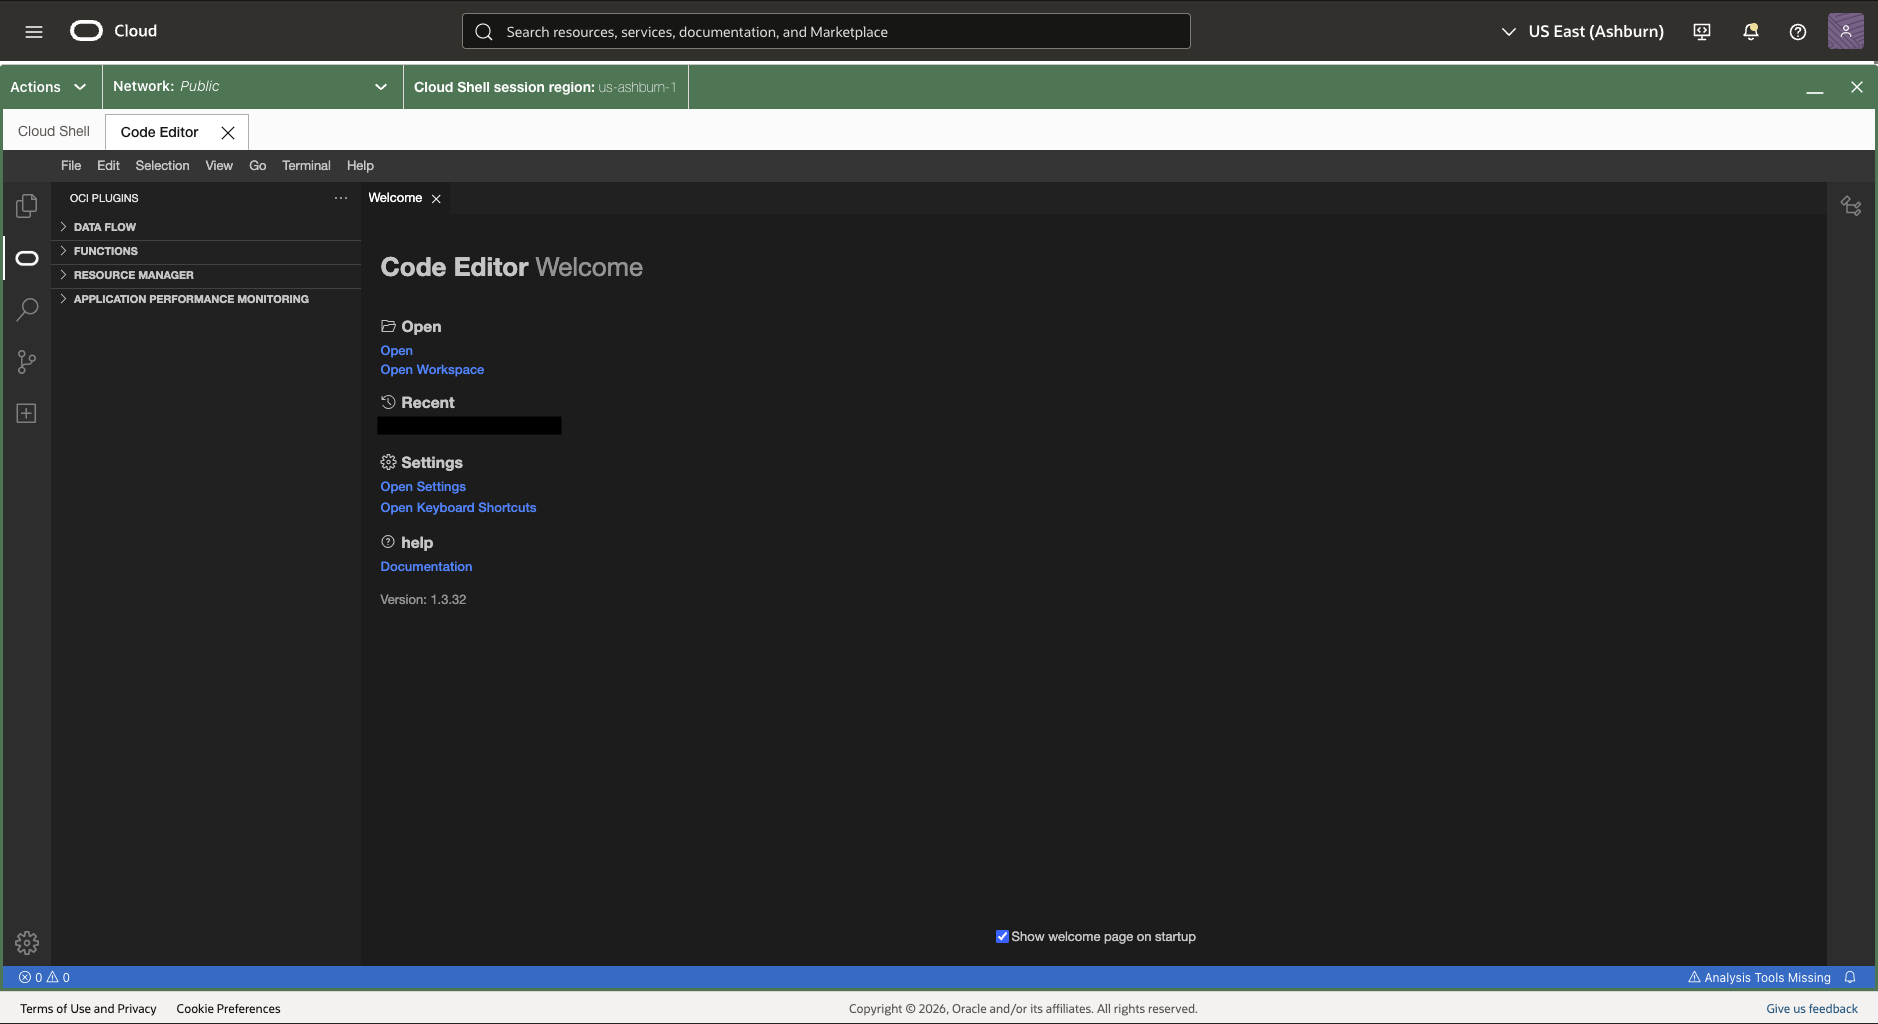Screen dimensions: 1878x1024
Task: Open the Edit menu
Action: coord(108,166)
